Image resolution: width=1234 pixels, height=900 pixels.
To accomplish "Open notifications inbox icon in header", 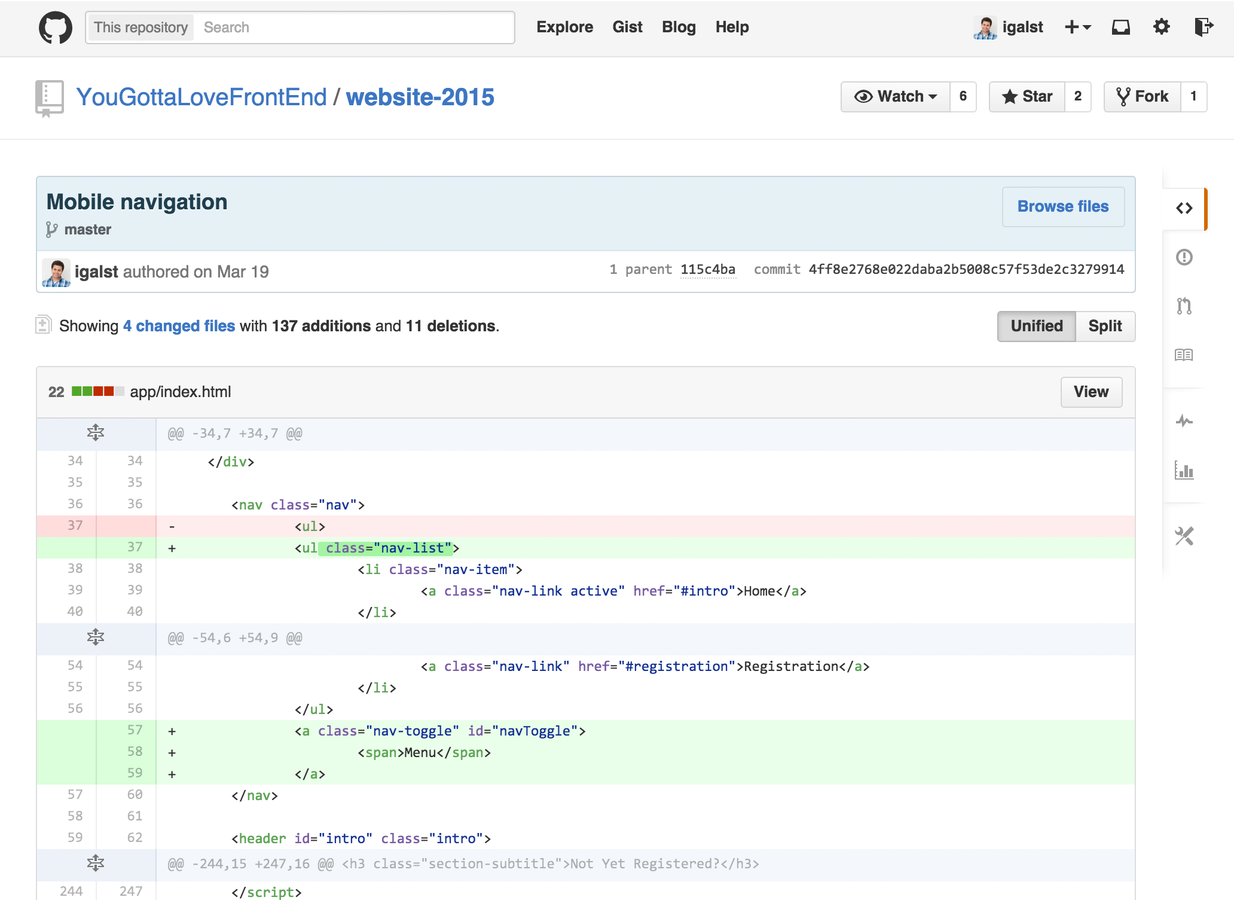I will [1121, 28].
